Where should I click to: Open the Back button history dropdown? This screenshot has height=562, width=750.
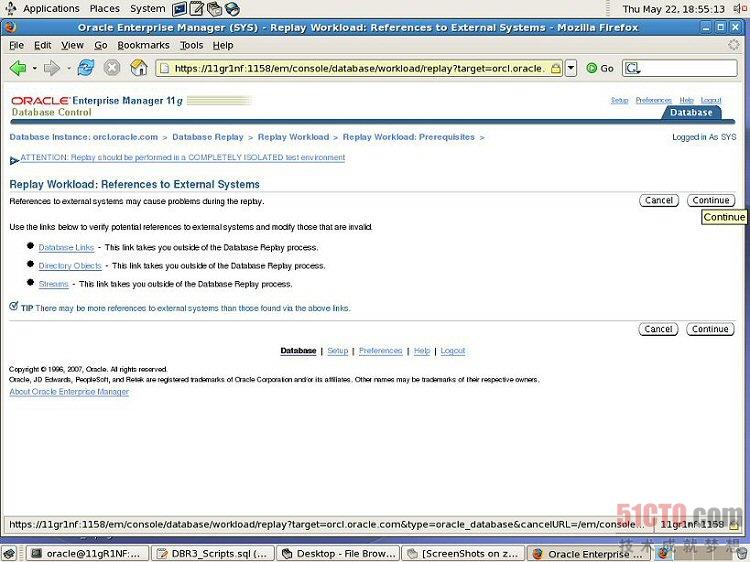[34, 68]
